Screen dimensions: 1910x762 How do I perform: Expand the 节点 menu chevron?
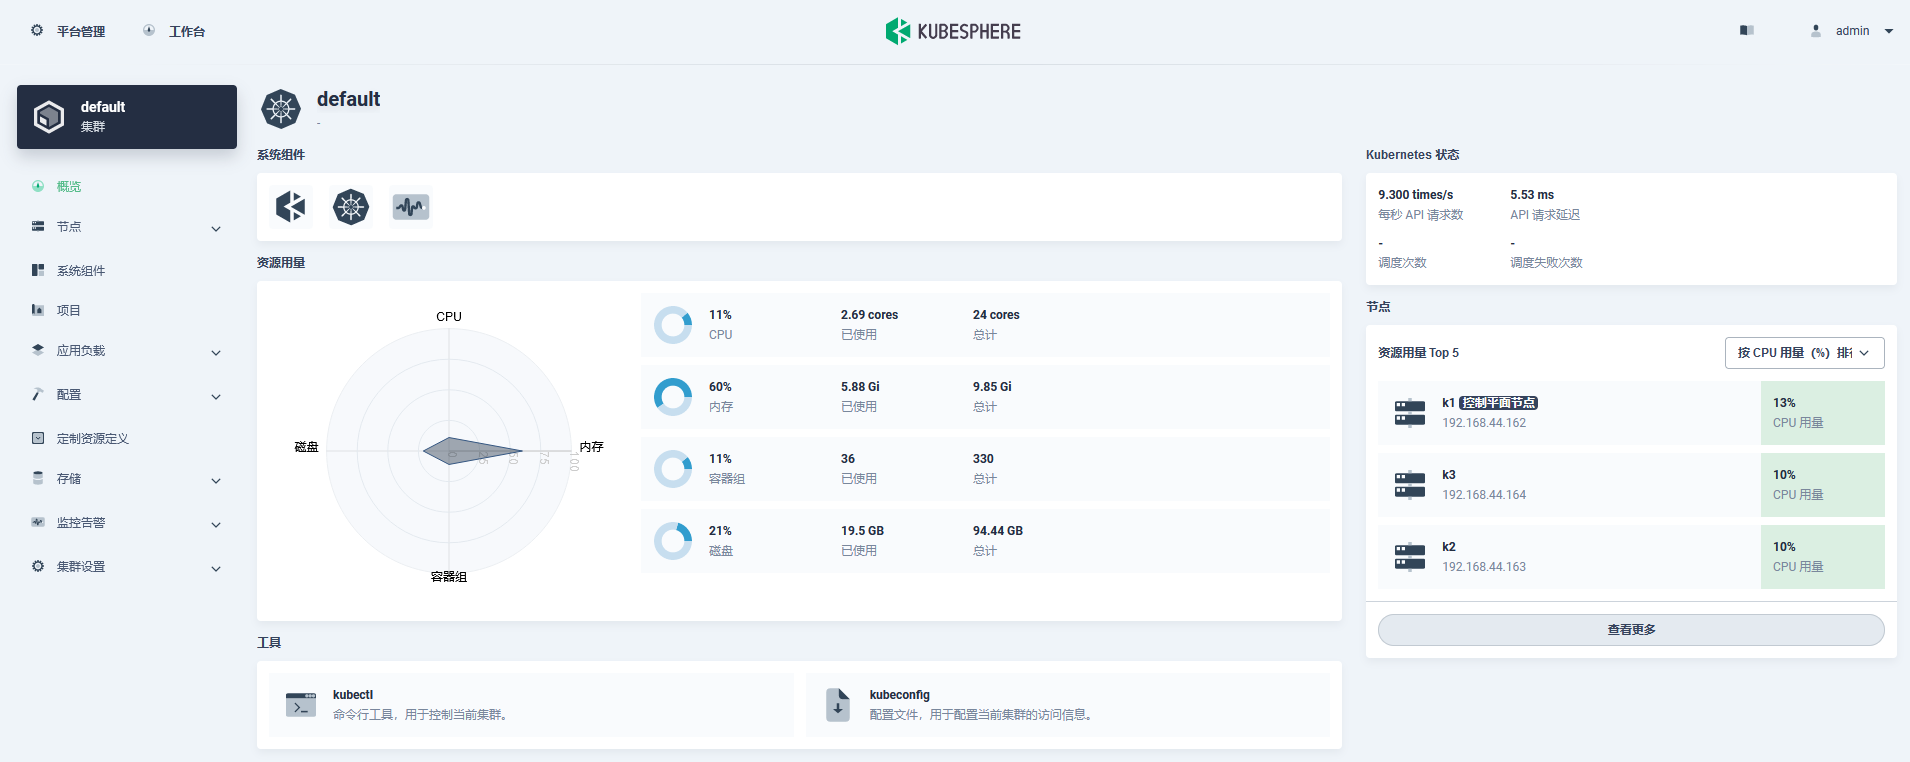tap(216, 229)
